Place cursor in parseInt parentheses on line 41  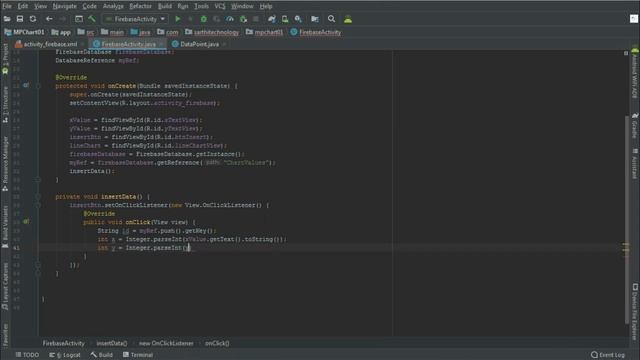(x=187, y=248)
